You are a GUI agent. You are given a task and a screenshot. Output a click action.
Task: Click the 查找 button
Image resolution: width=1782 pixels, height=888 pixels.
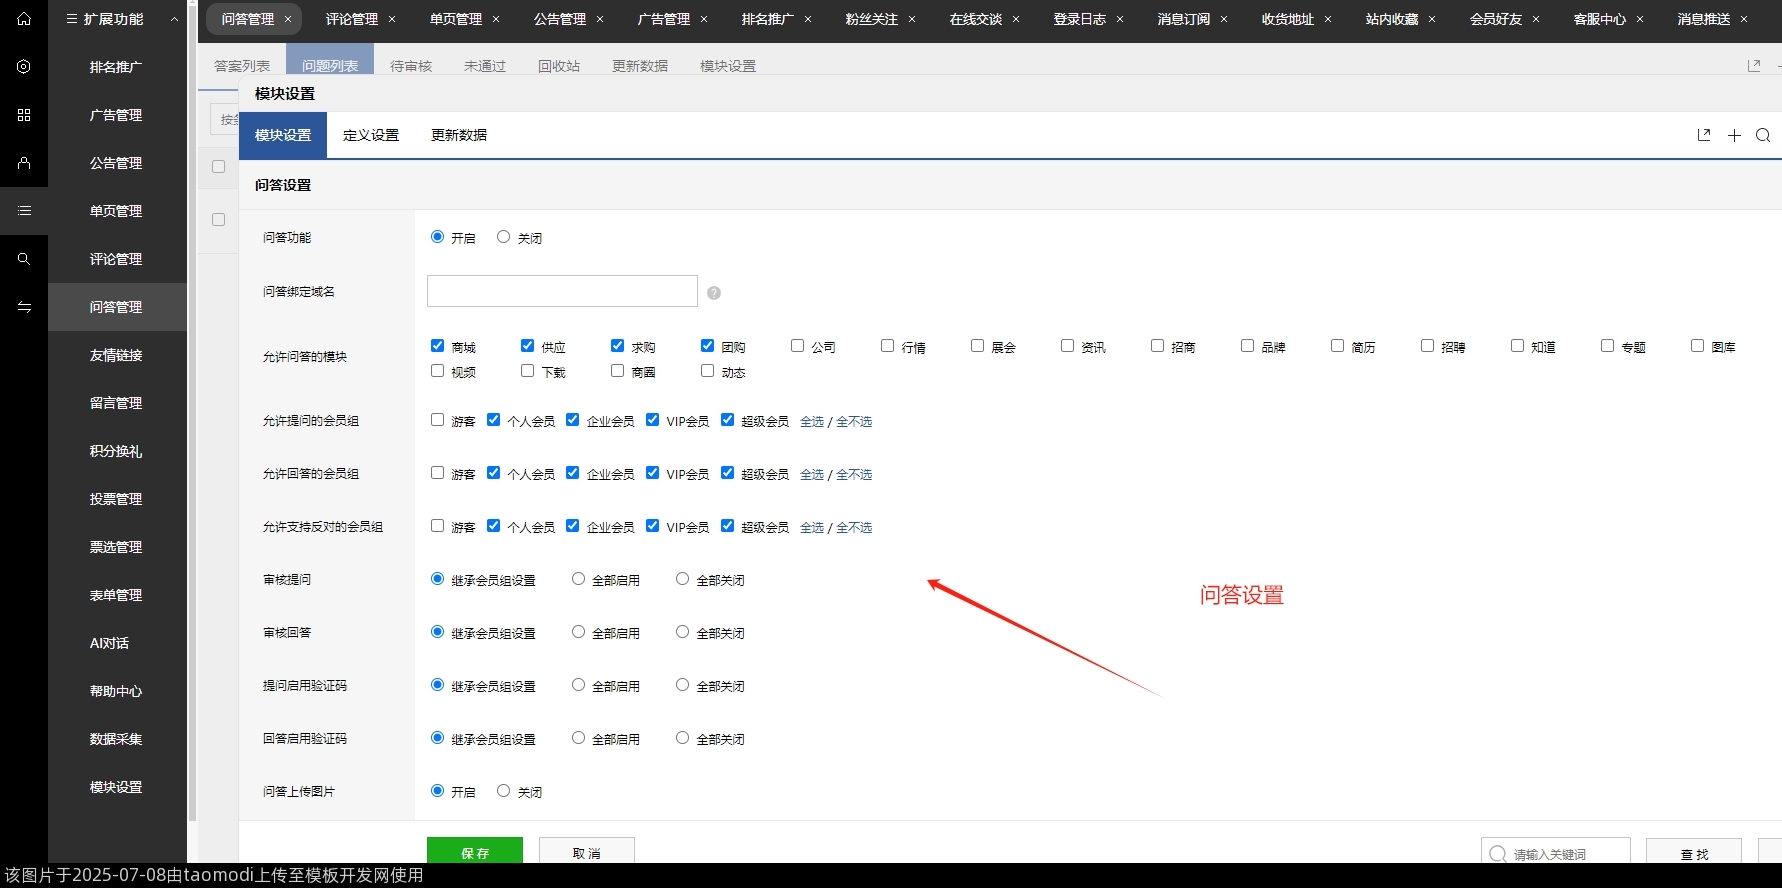tap(1694, 853)
